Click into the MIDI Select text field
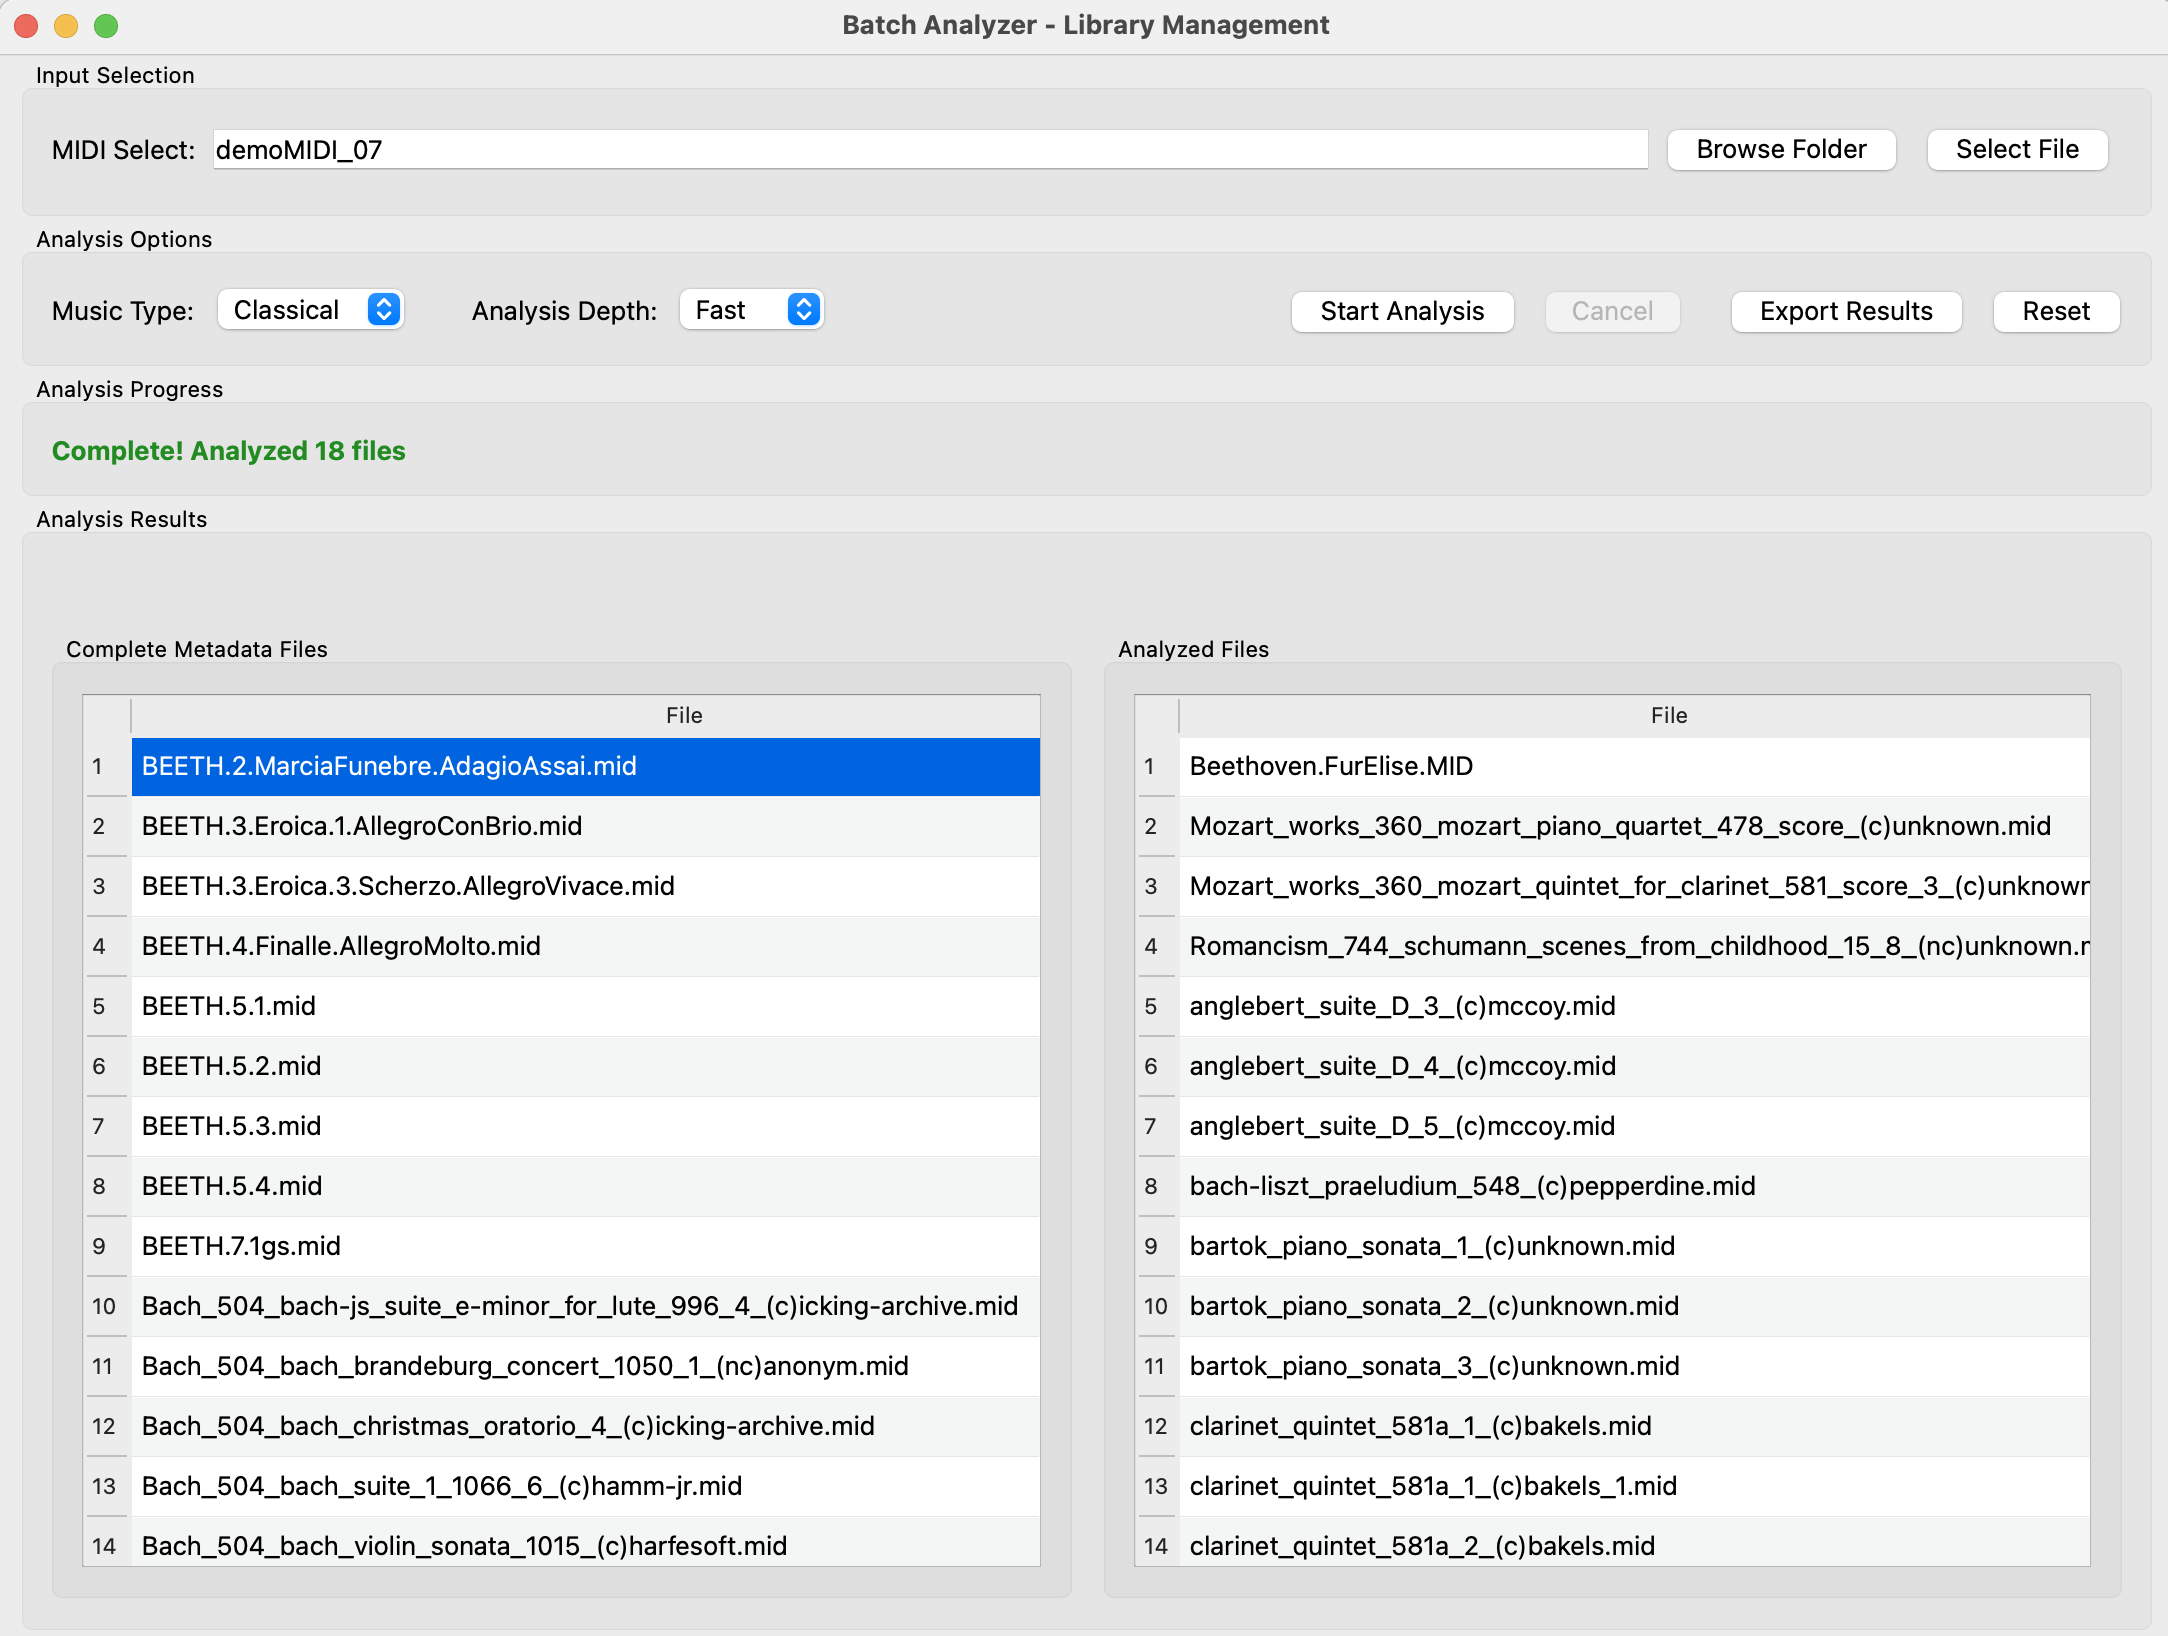 930,150
